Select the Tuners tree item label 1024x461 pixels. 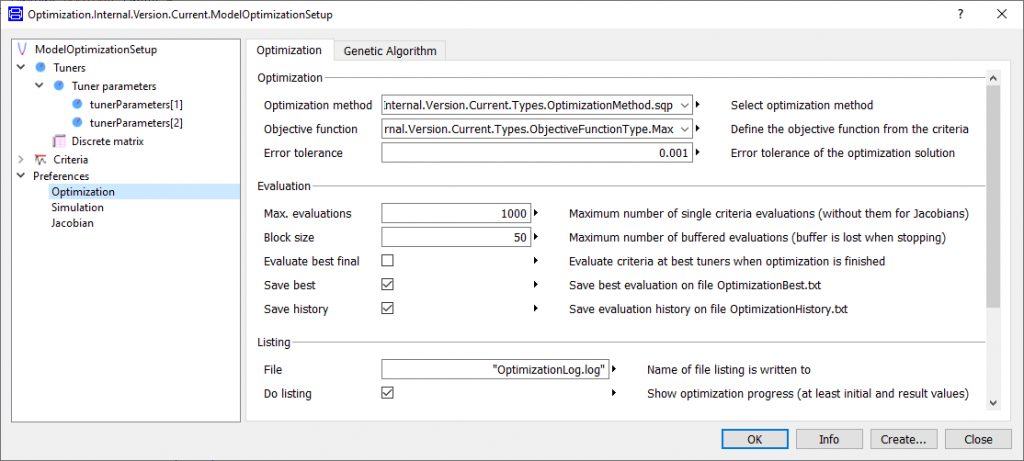(69, 67)
